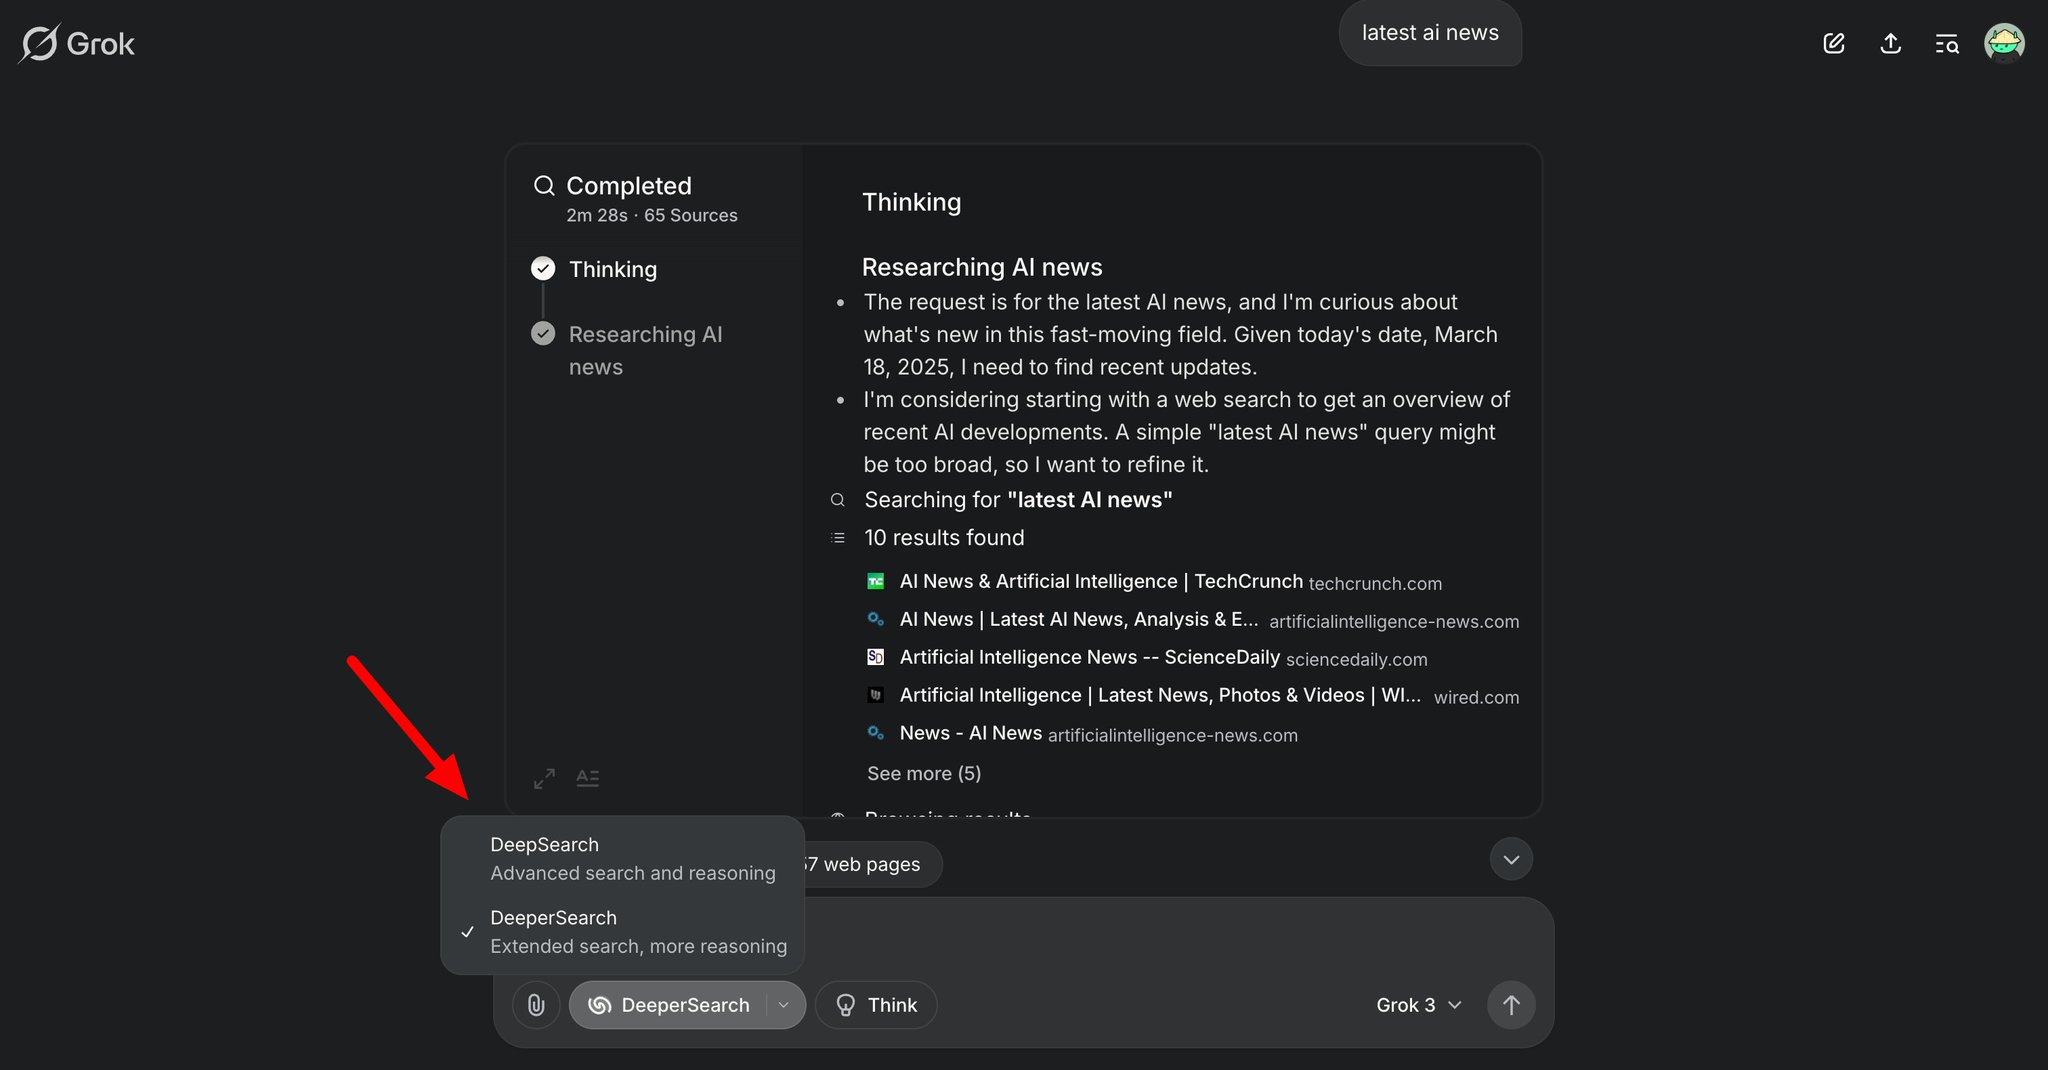Expand See more (5) results
This screenshot has height=1070, width=2048.
[x=924, y=773]
